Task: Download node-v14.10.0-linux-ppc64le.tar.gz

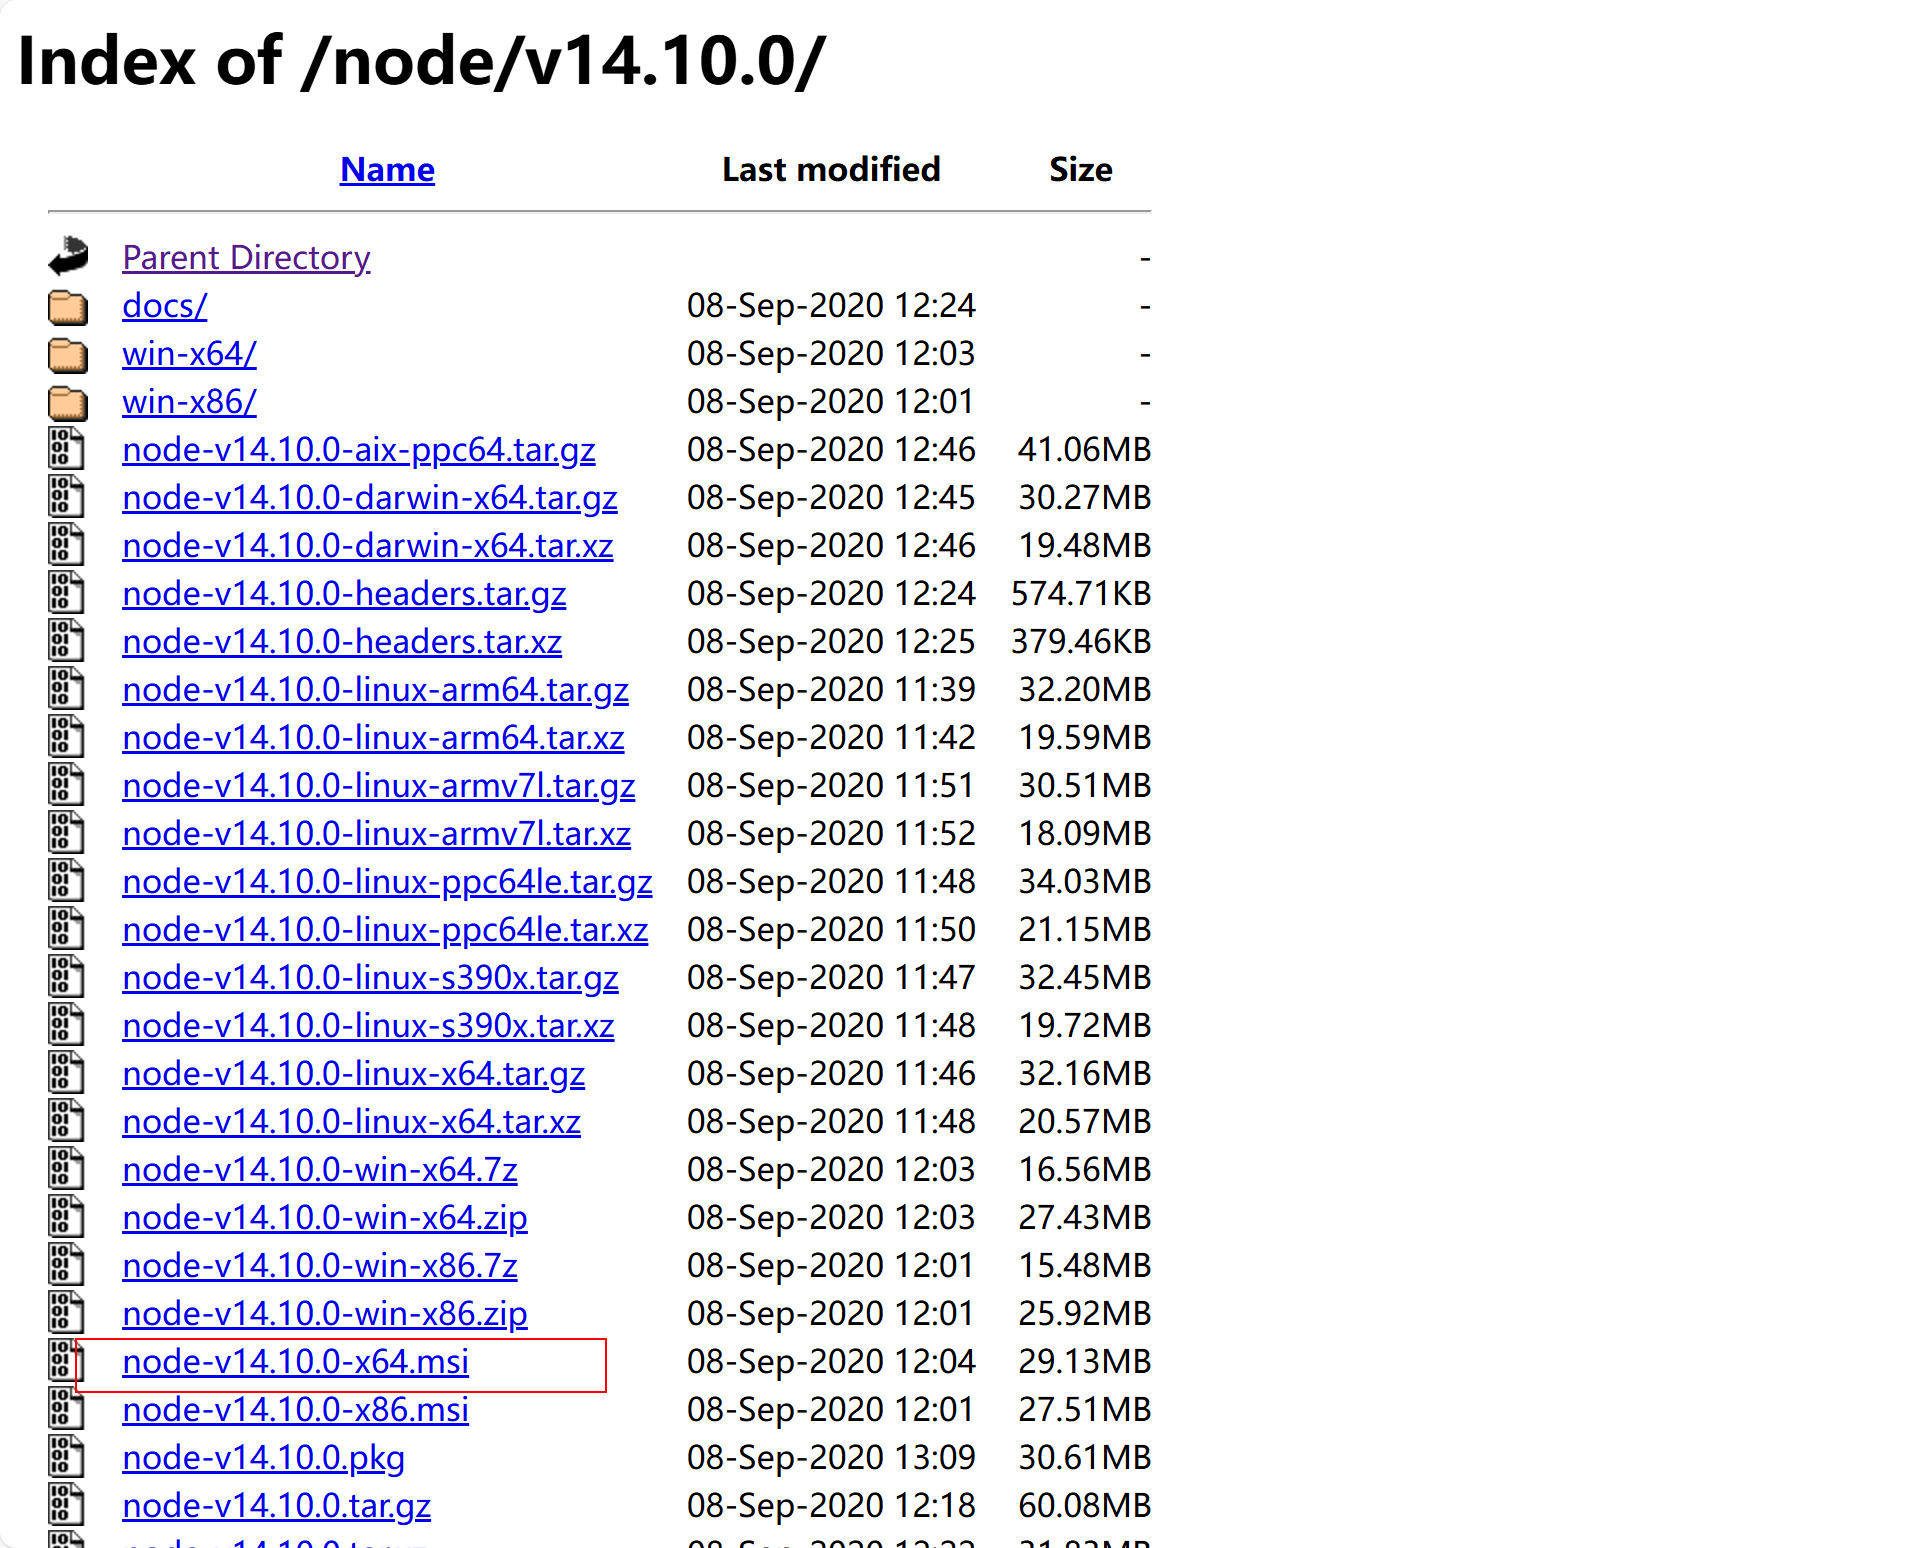Action: 387,882
